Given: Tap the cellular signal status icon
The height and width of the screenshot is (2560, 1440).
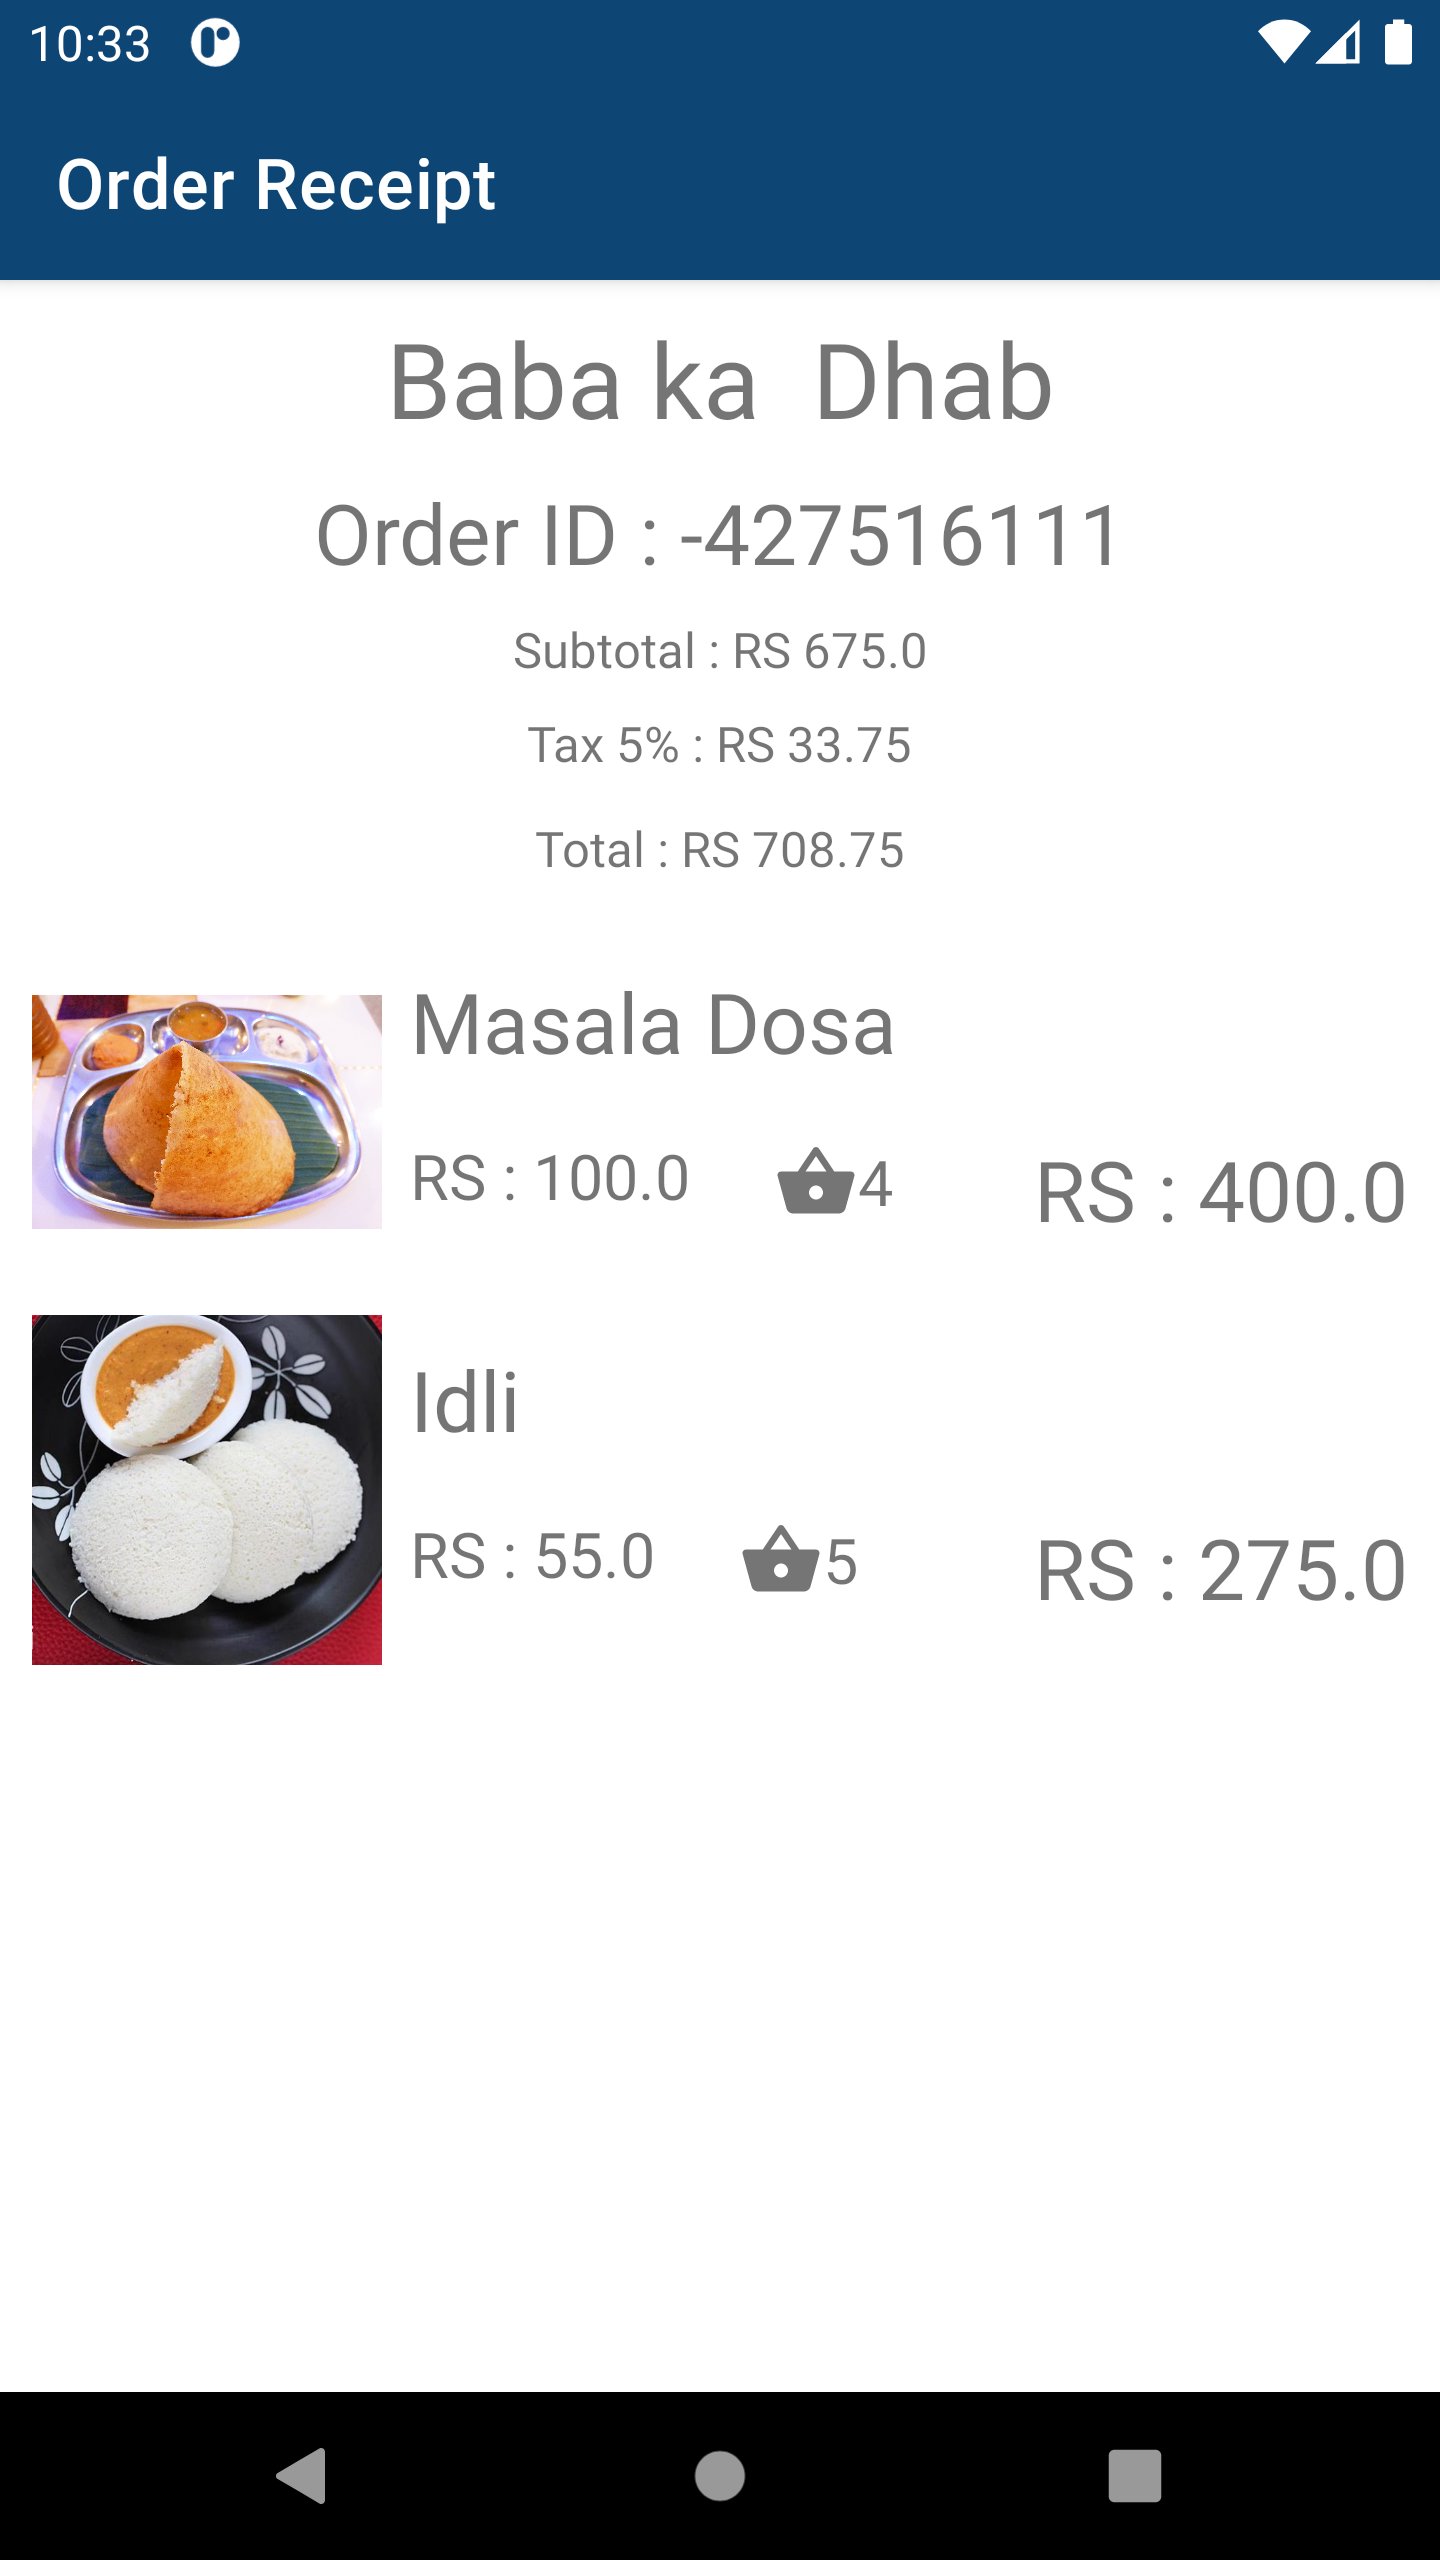Looking at the screenshot, I should [1338, 43].
